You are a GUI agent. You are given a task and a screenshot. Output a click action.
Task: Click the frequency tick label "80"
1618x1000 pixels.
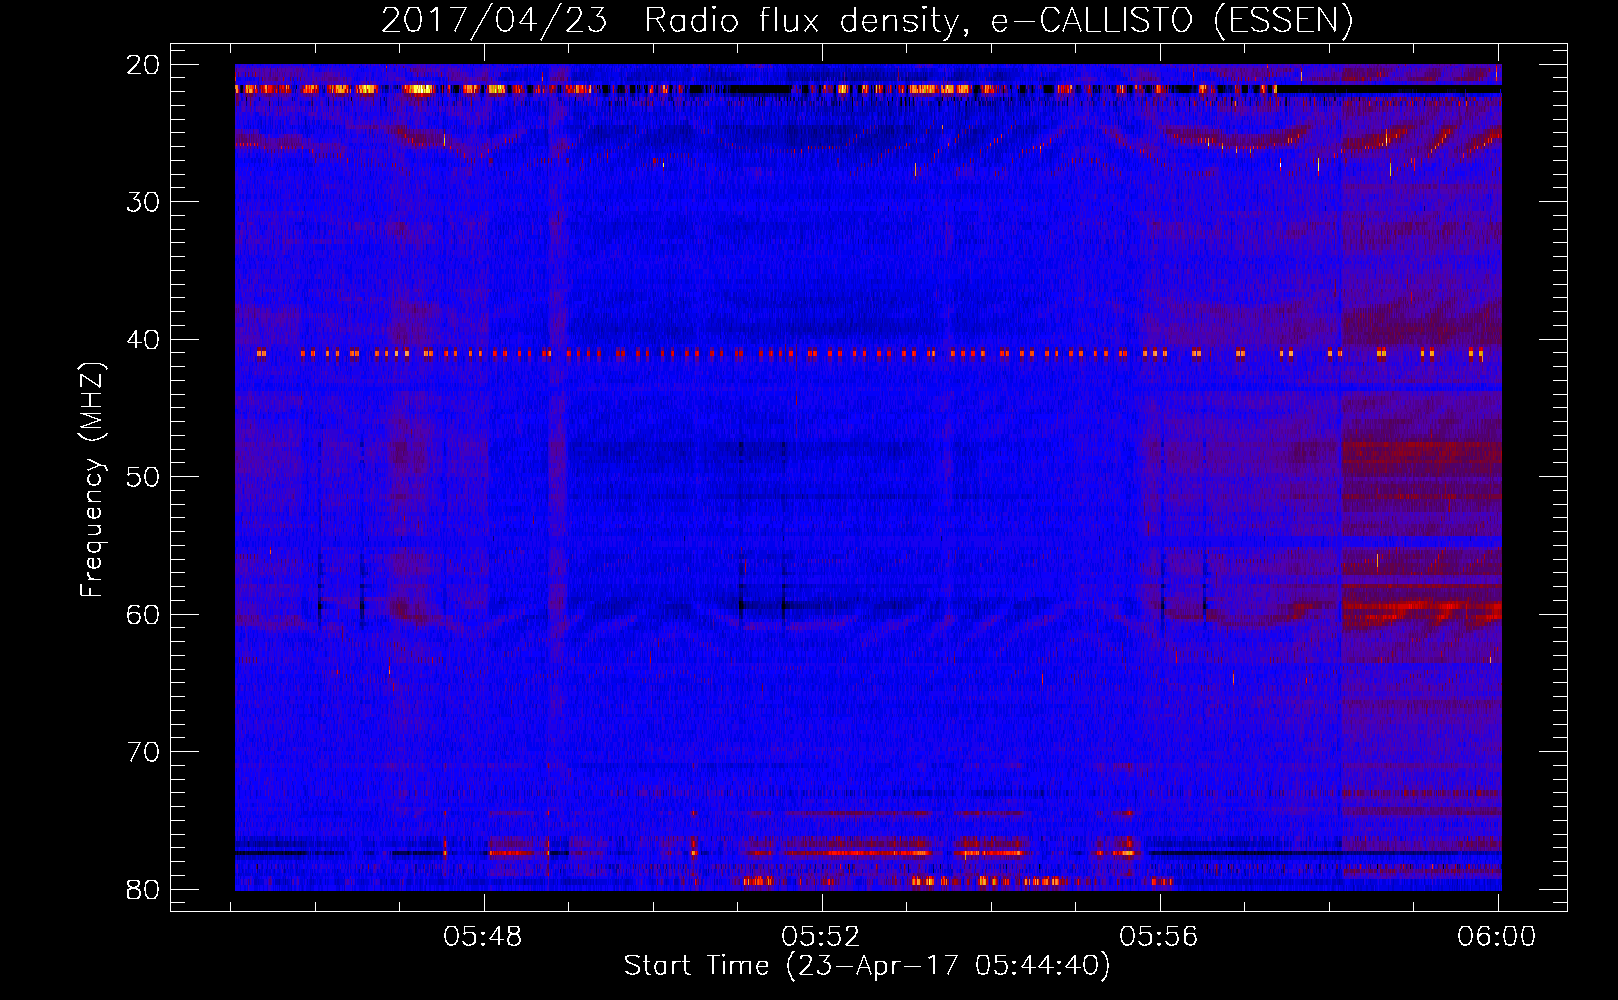144,889
